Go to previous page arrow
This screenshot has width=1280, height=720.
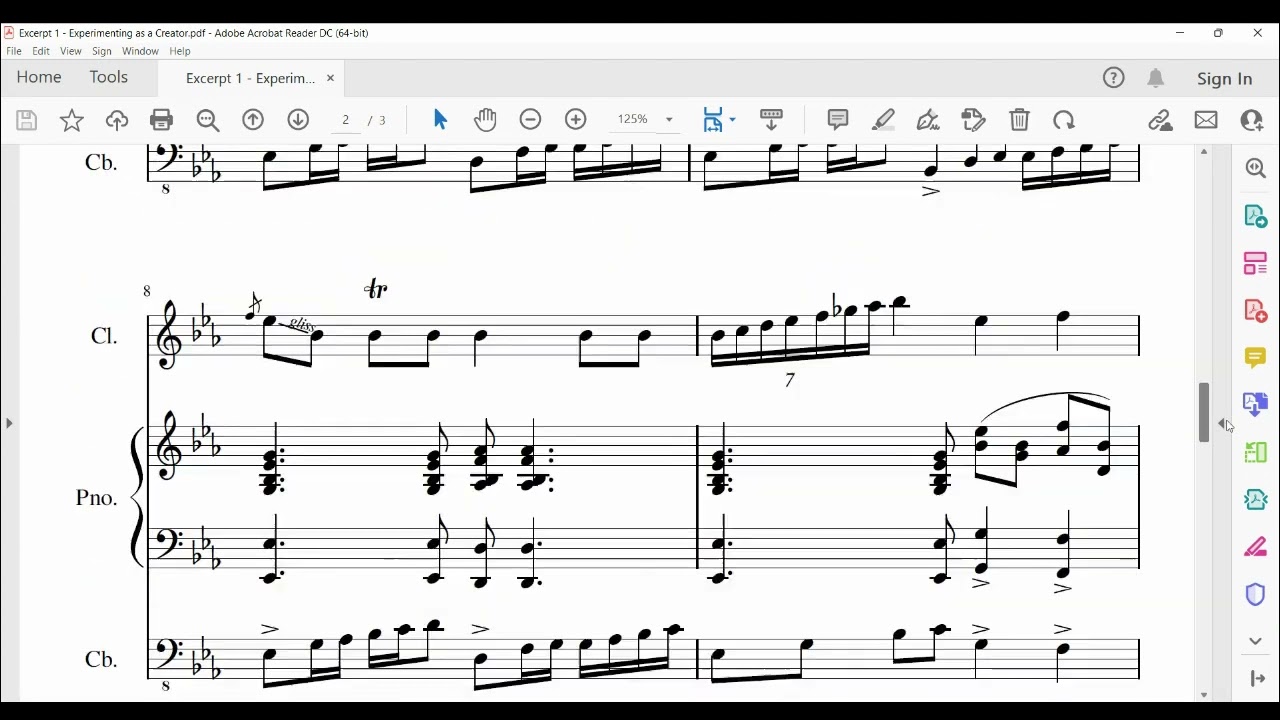pyautogui.click(x=253, y=120)
